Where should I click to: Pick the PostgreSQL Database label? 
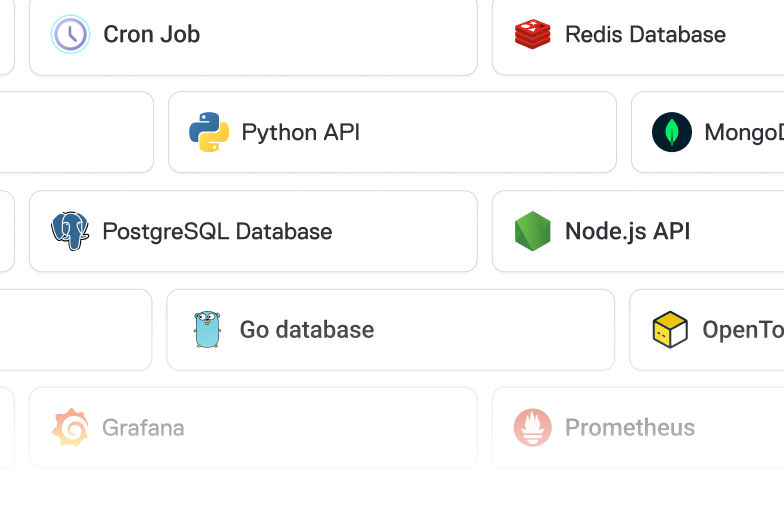tap(217, 232)
